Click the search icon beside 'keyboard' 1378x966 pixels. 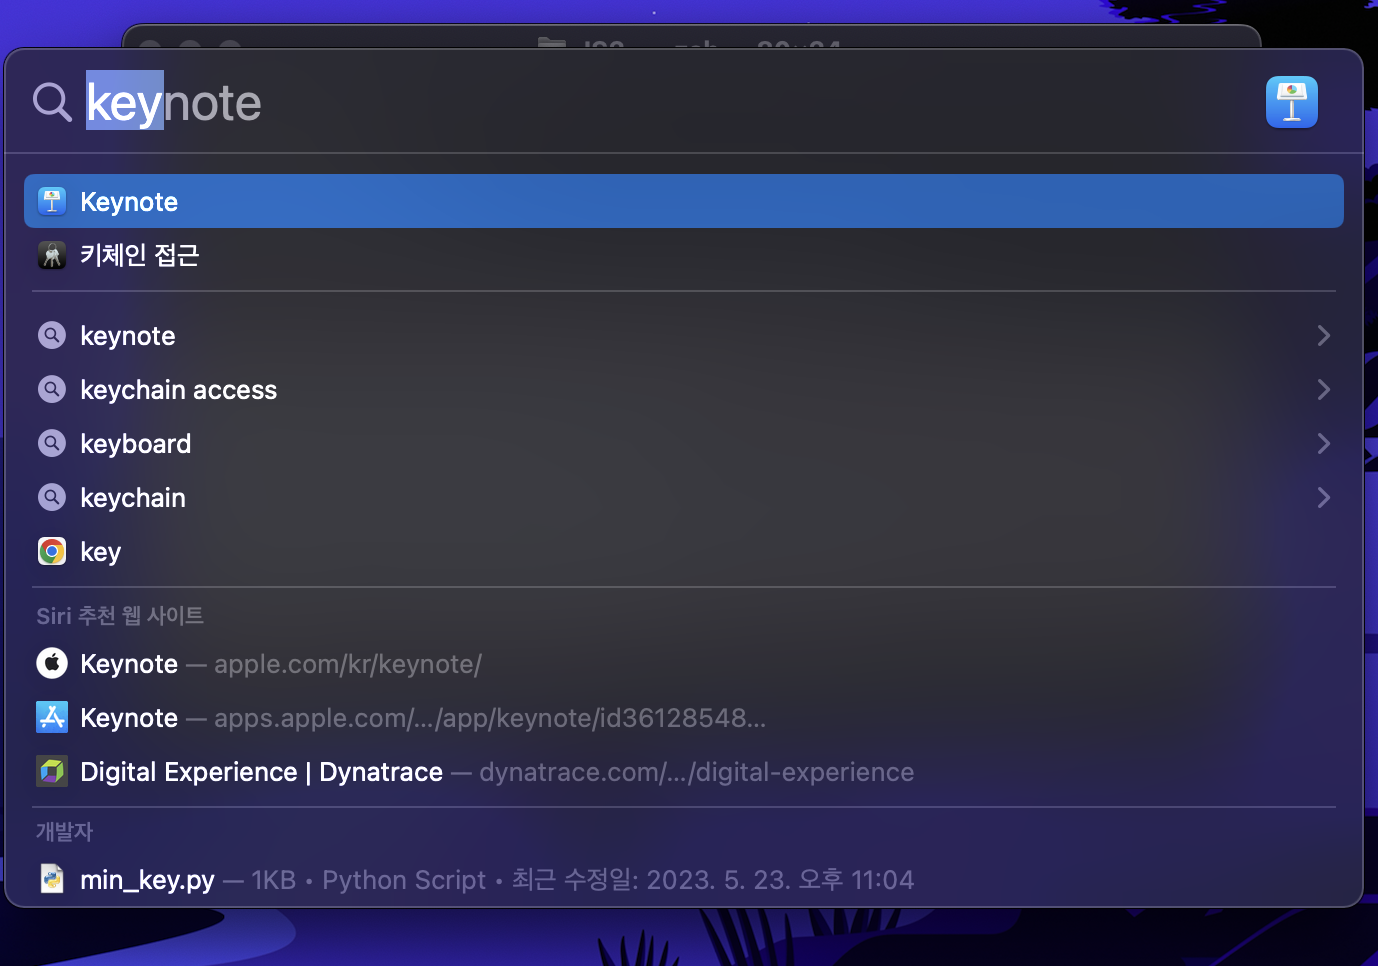click(x=52, y=443)
